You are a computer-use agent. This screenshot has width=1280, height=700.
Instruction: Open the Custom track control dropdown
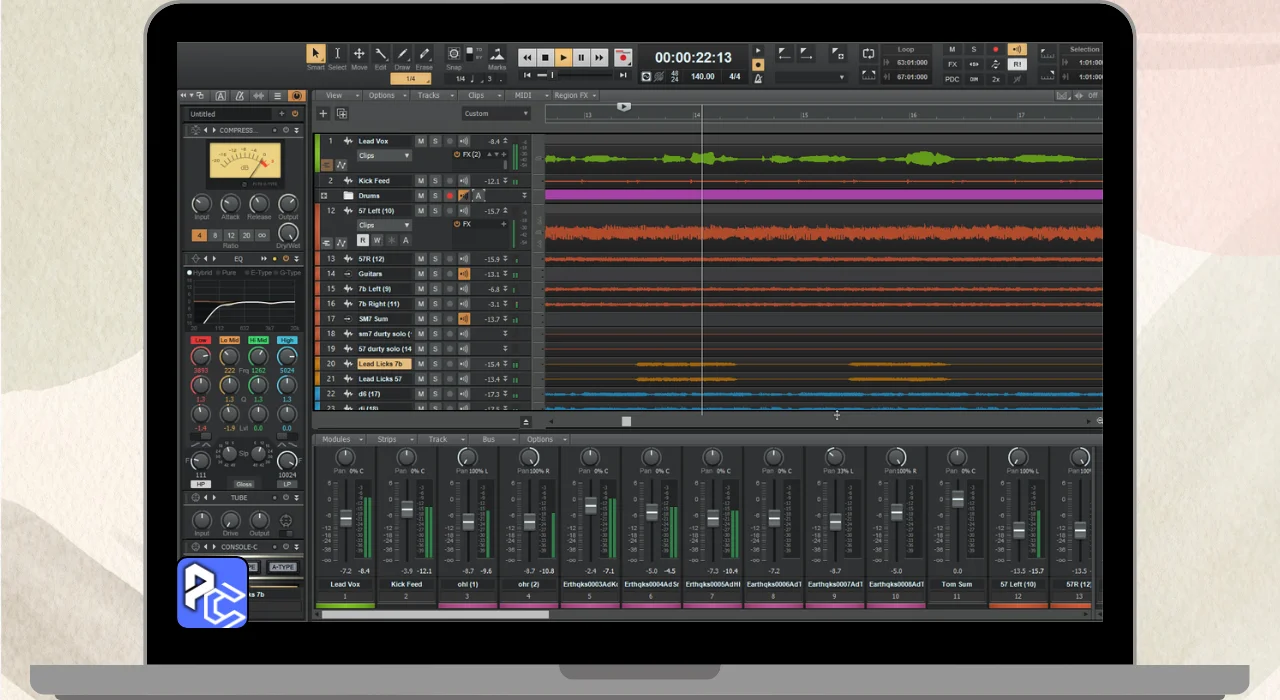click(x=496, y=114)
